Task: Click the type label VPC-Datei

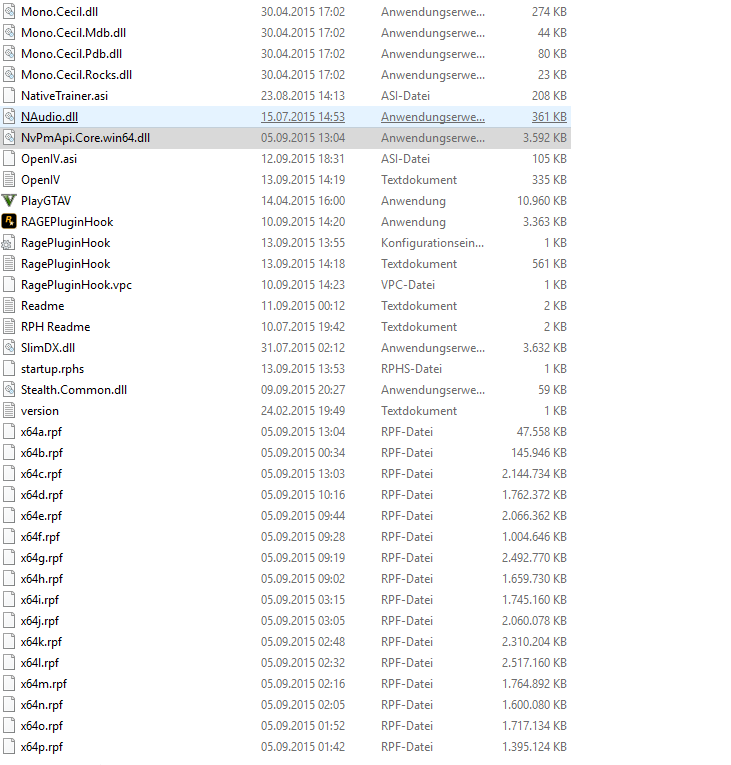Action: click(x=408, y=284)
